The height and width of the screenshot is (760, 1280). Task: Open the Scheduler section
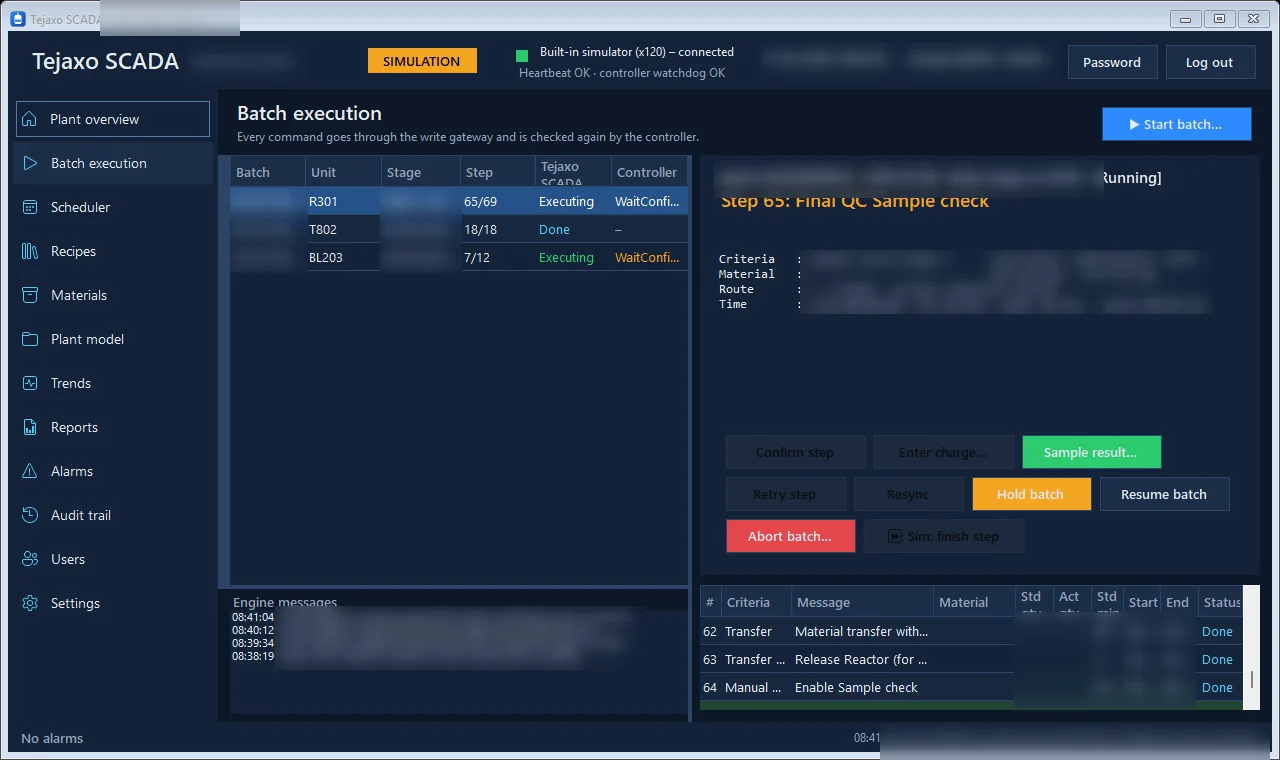coord(113,207)
